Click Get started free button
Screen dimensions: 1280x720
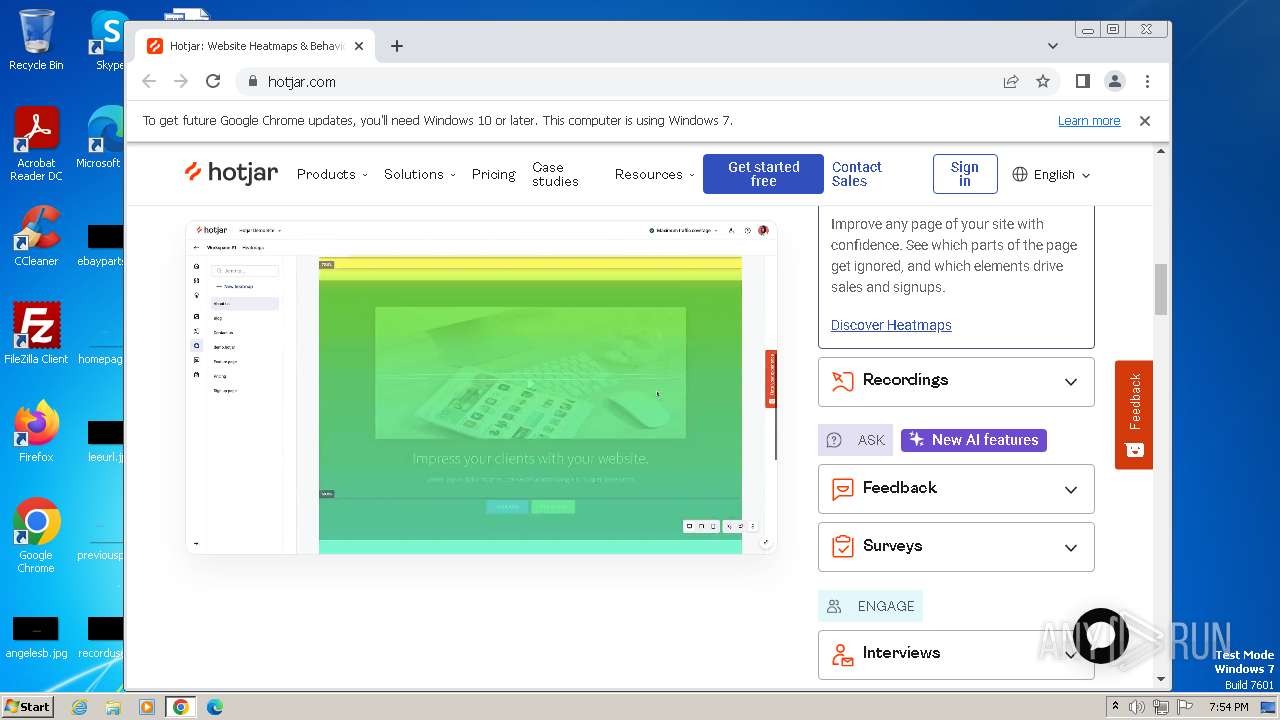pos(763,174)
